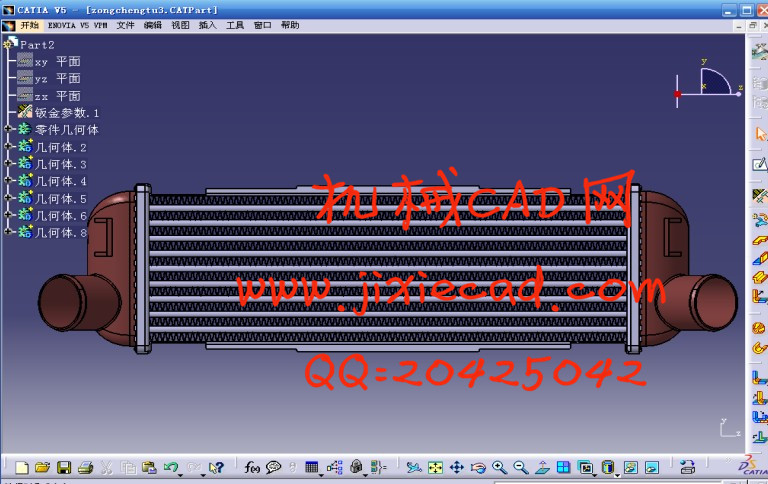
Task: Expand the 几何体.8 tree node
Action: point(8,232)
